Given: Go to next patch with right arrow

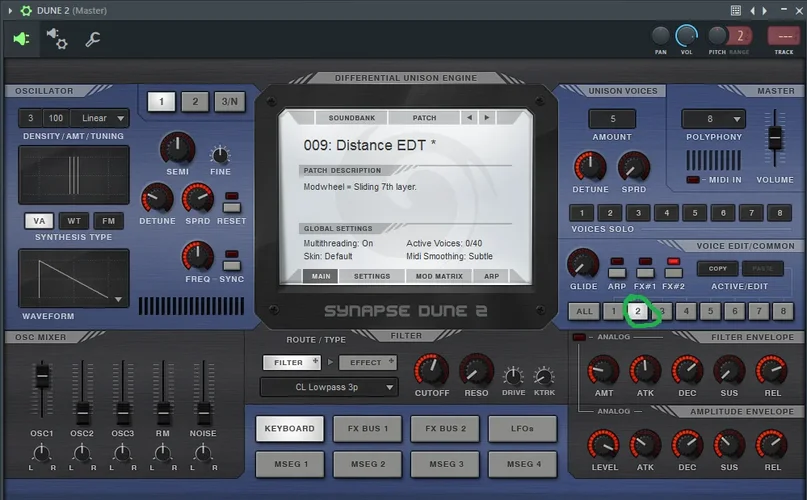Looking at the screenshot, I should pos(487,117).
